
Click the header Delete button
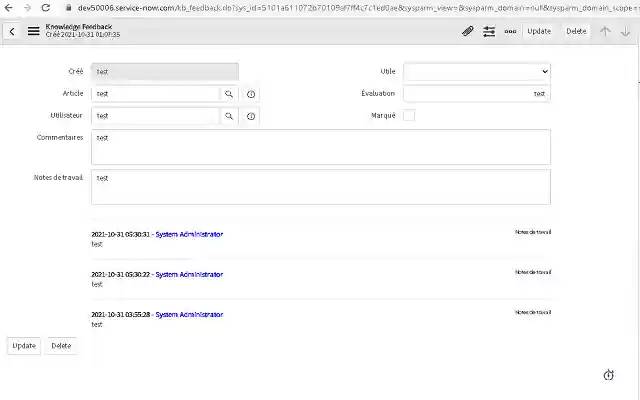[x=576, y=31]
